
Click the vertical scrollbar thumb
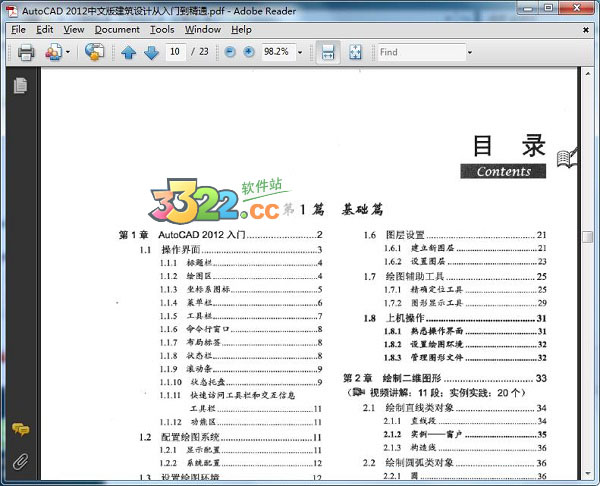(x=587, y=237)
